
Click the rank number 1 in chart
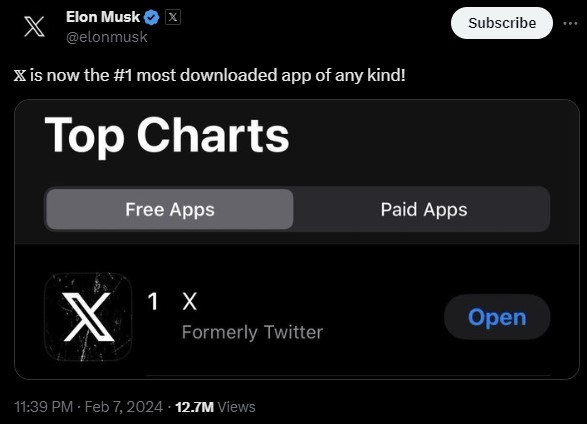click(x=153, y=301)
